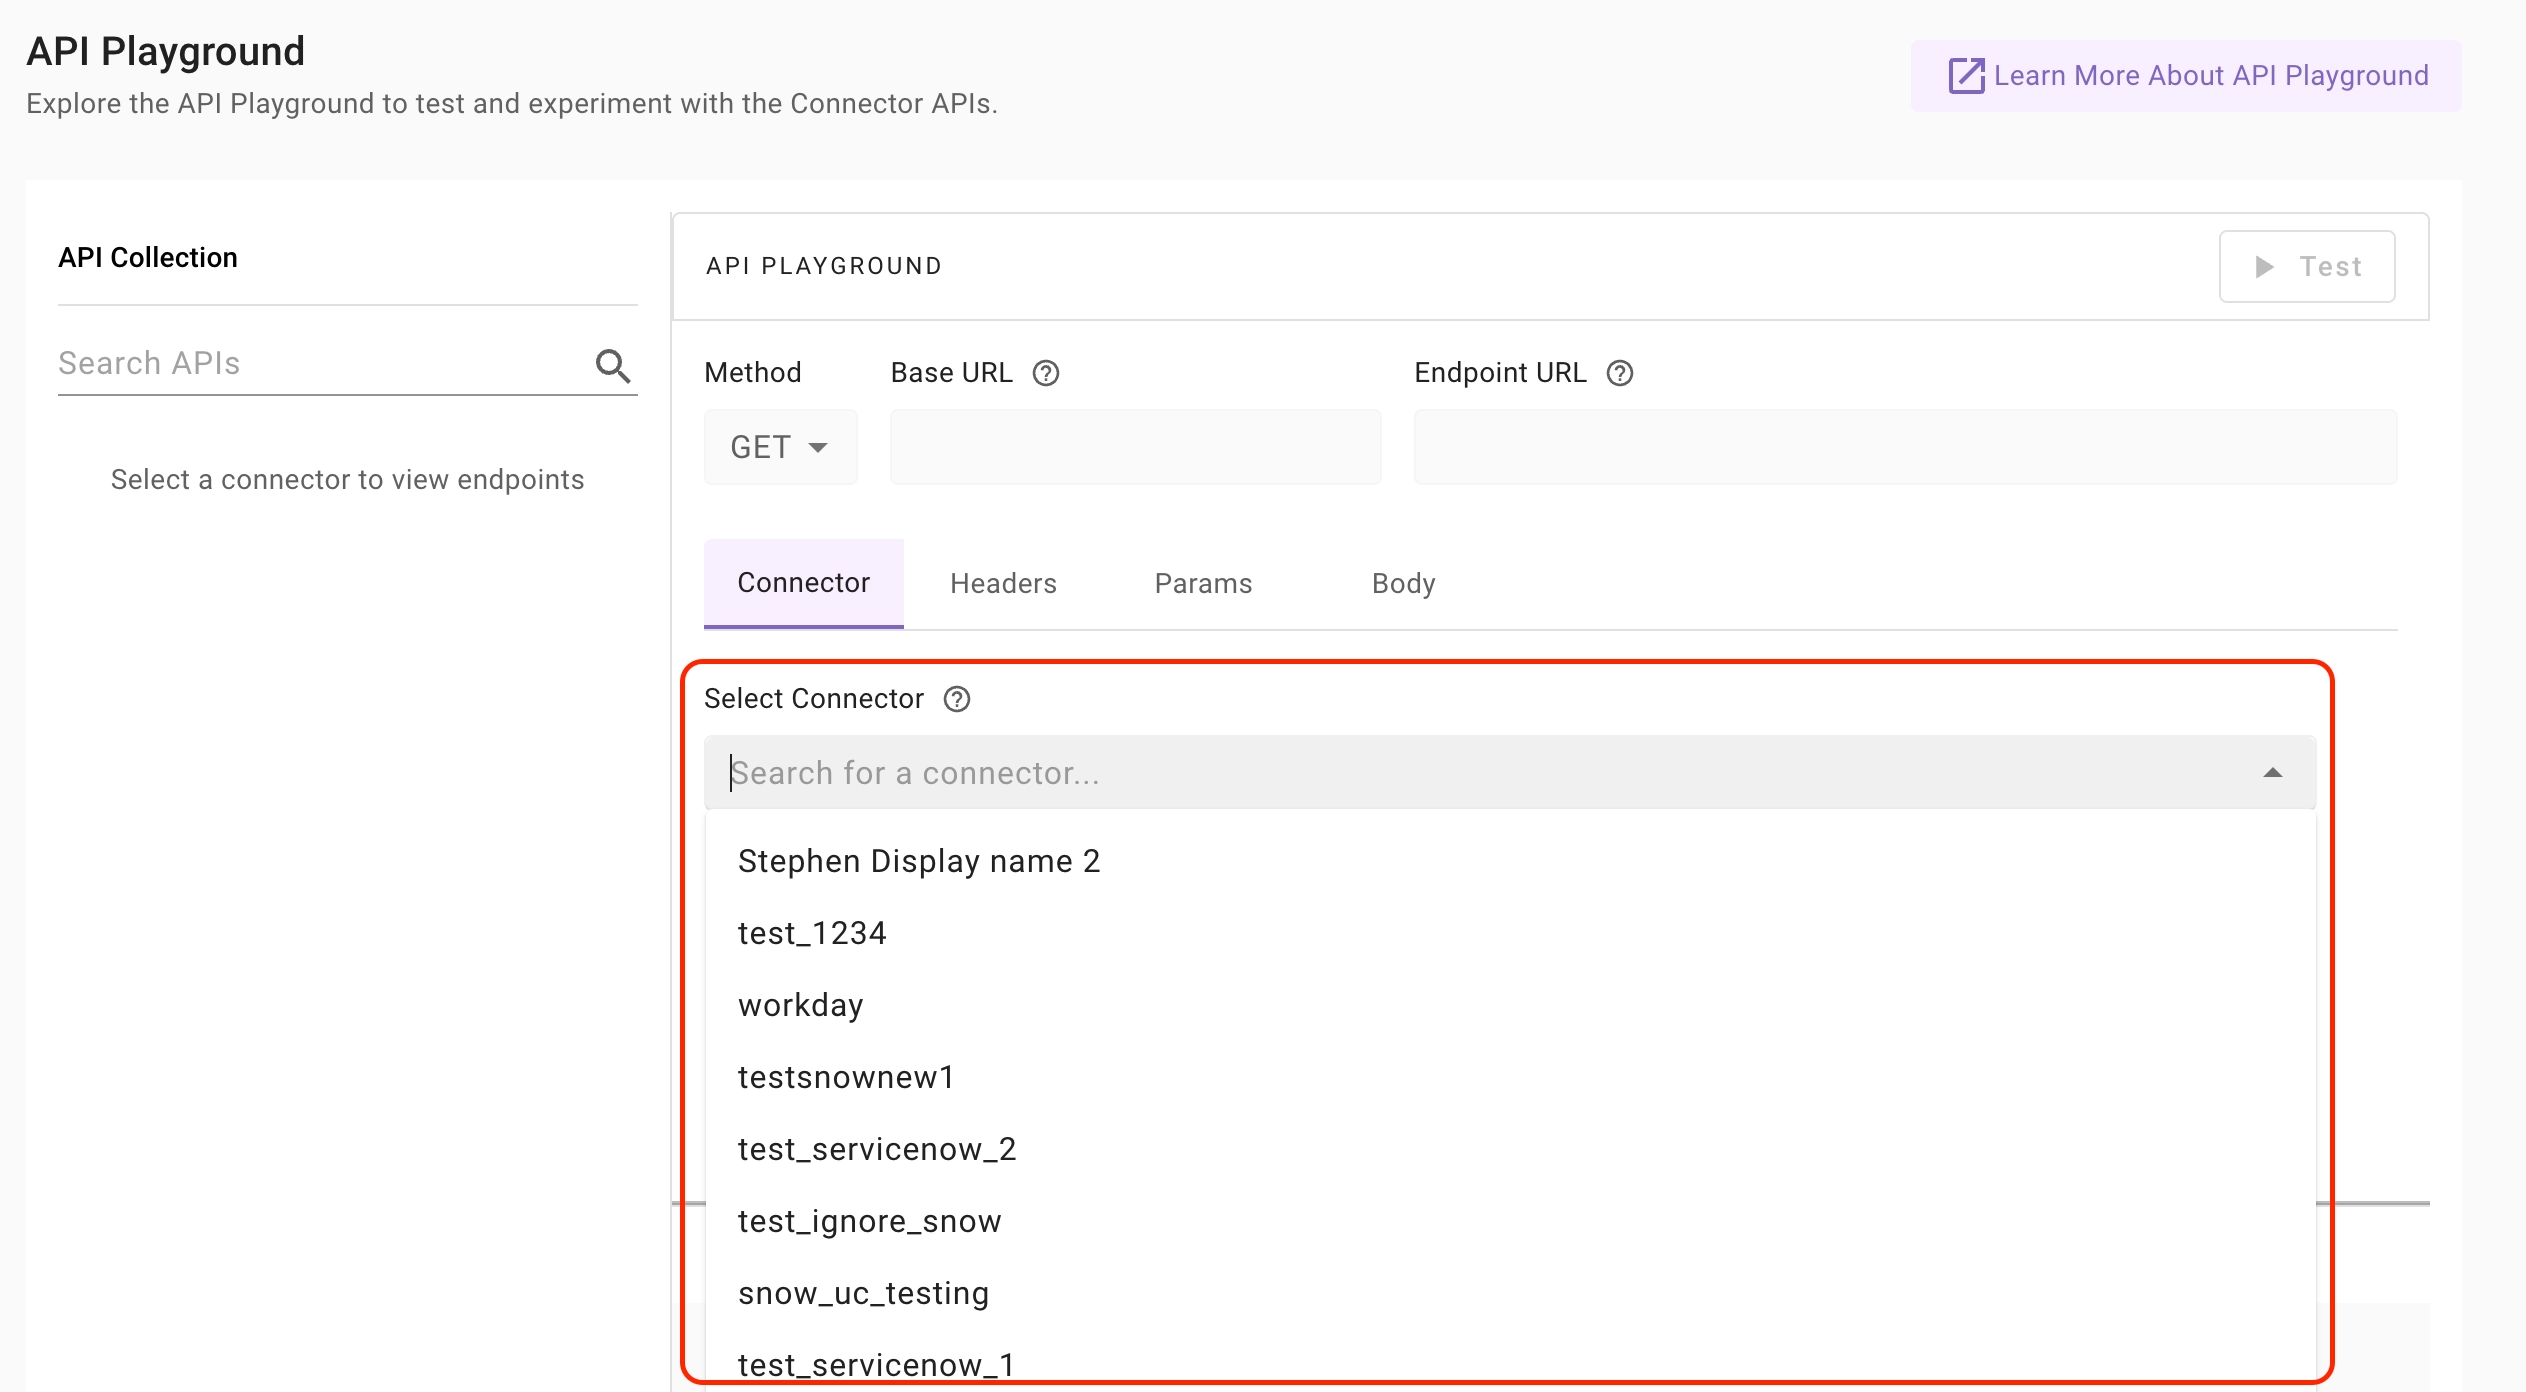Click the Base URL input field
Viewport: 2526px width, 1392px height.
click(1135, 447)
